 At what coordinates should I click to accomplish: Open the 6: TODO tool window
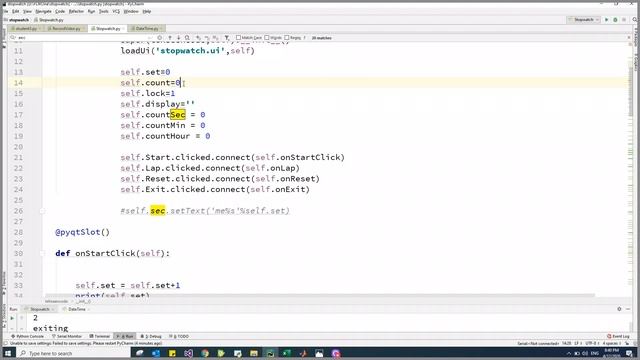179,336
